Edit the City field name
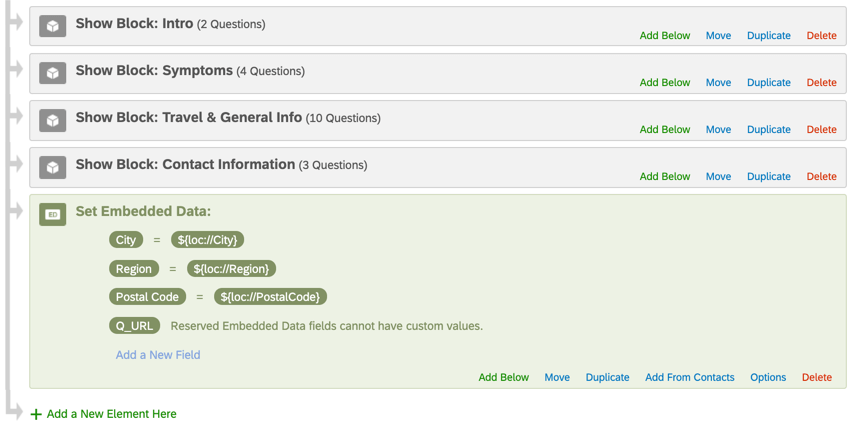This screenshot has height=430, width=850. (126, 240)
